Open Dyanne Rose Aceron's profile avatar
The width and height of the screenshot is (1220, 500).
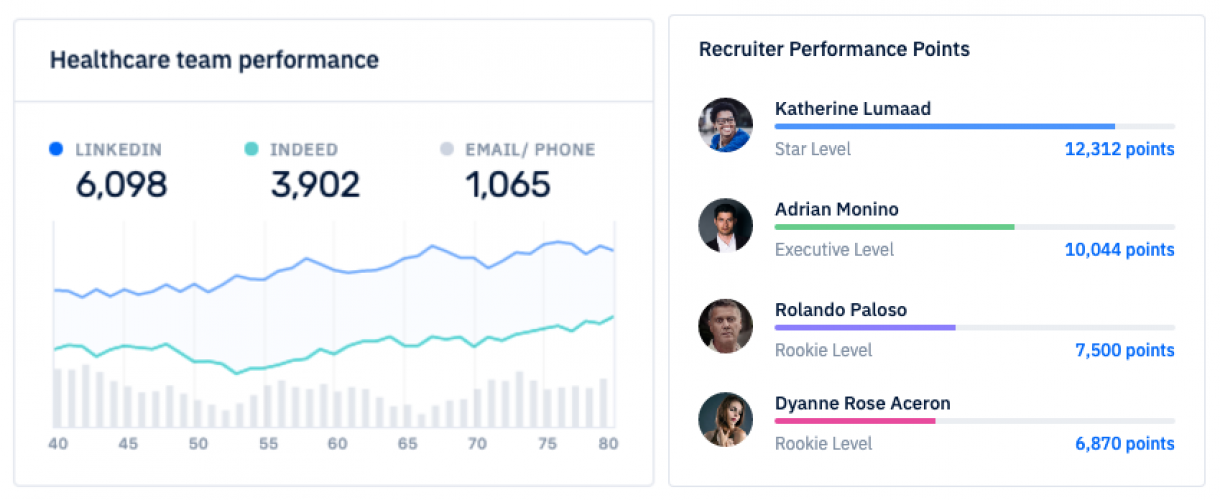(725, 419)
